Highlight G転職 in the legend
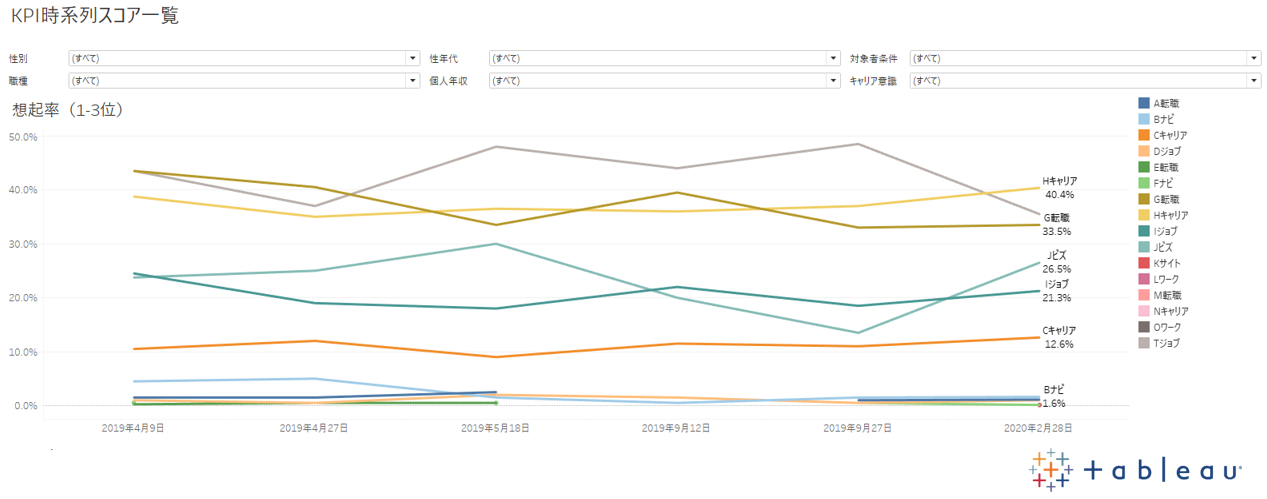 [x=1167, y=199]
